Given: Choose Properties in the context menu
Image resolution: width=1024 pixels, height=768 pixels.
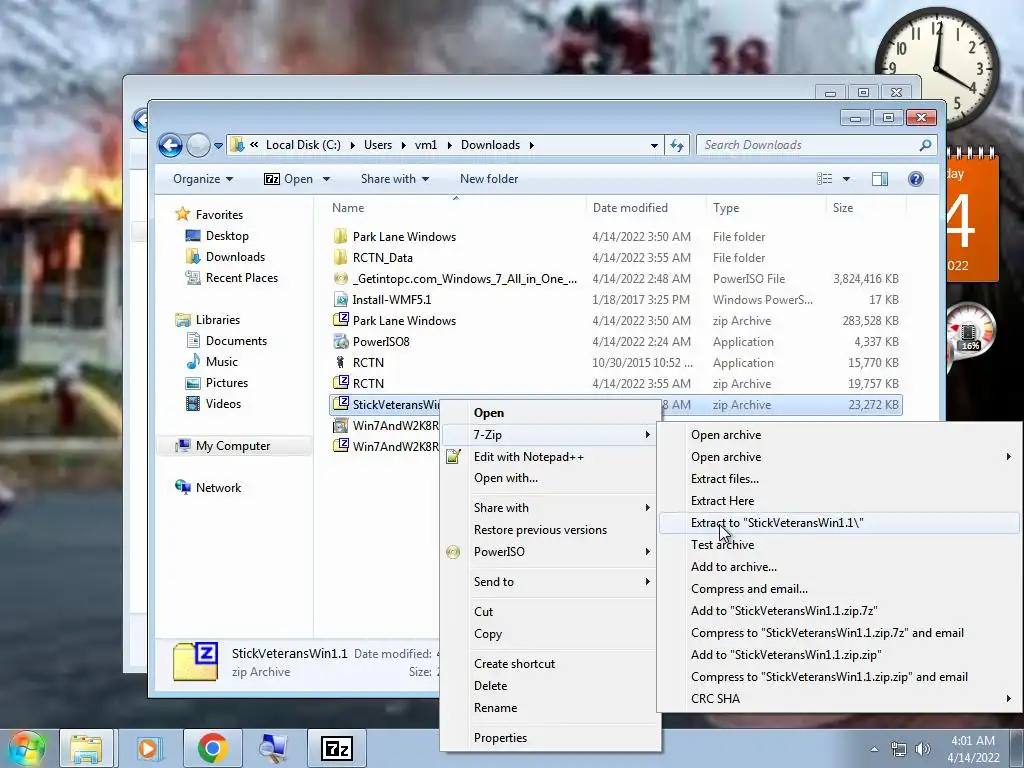Looking at the screenshot, I should pyautogui.click(x=550, y=738).
